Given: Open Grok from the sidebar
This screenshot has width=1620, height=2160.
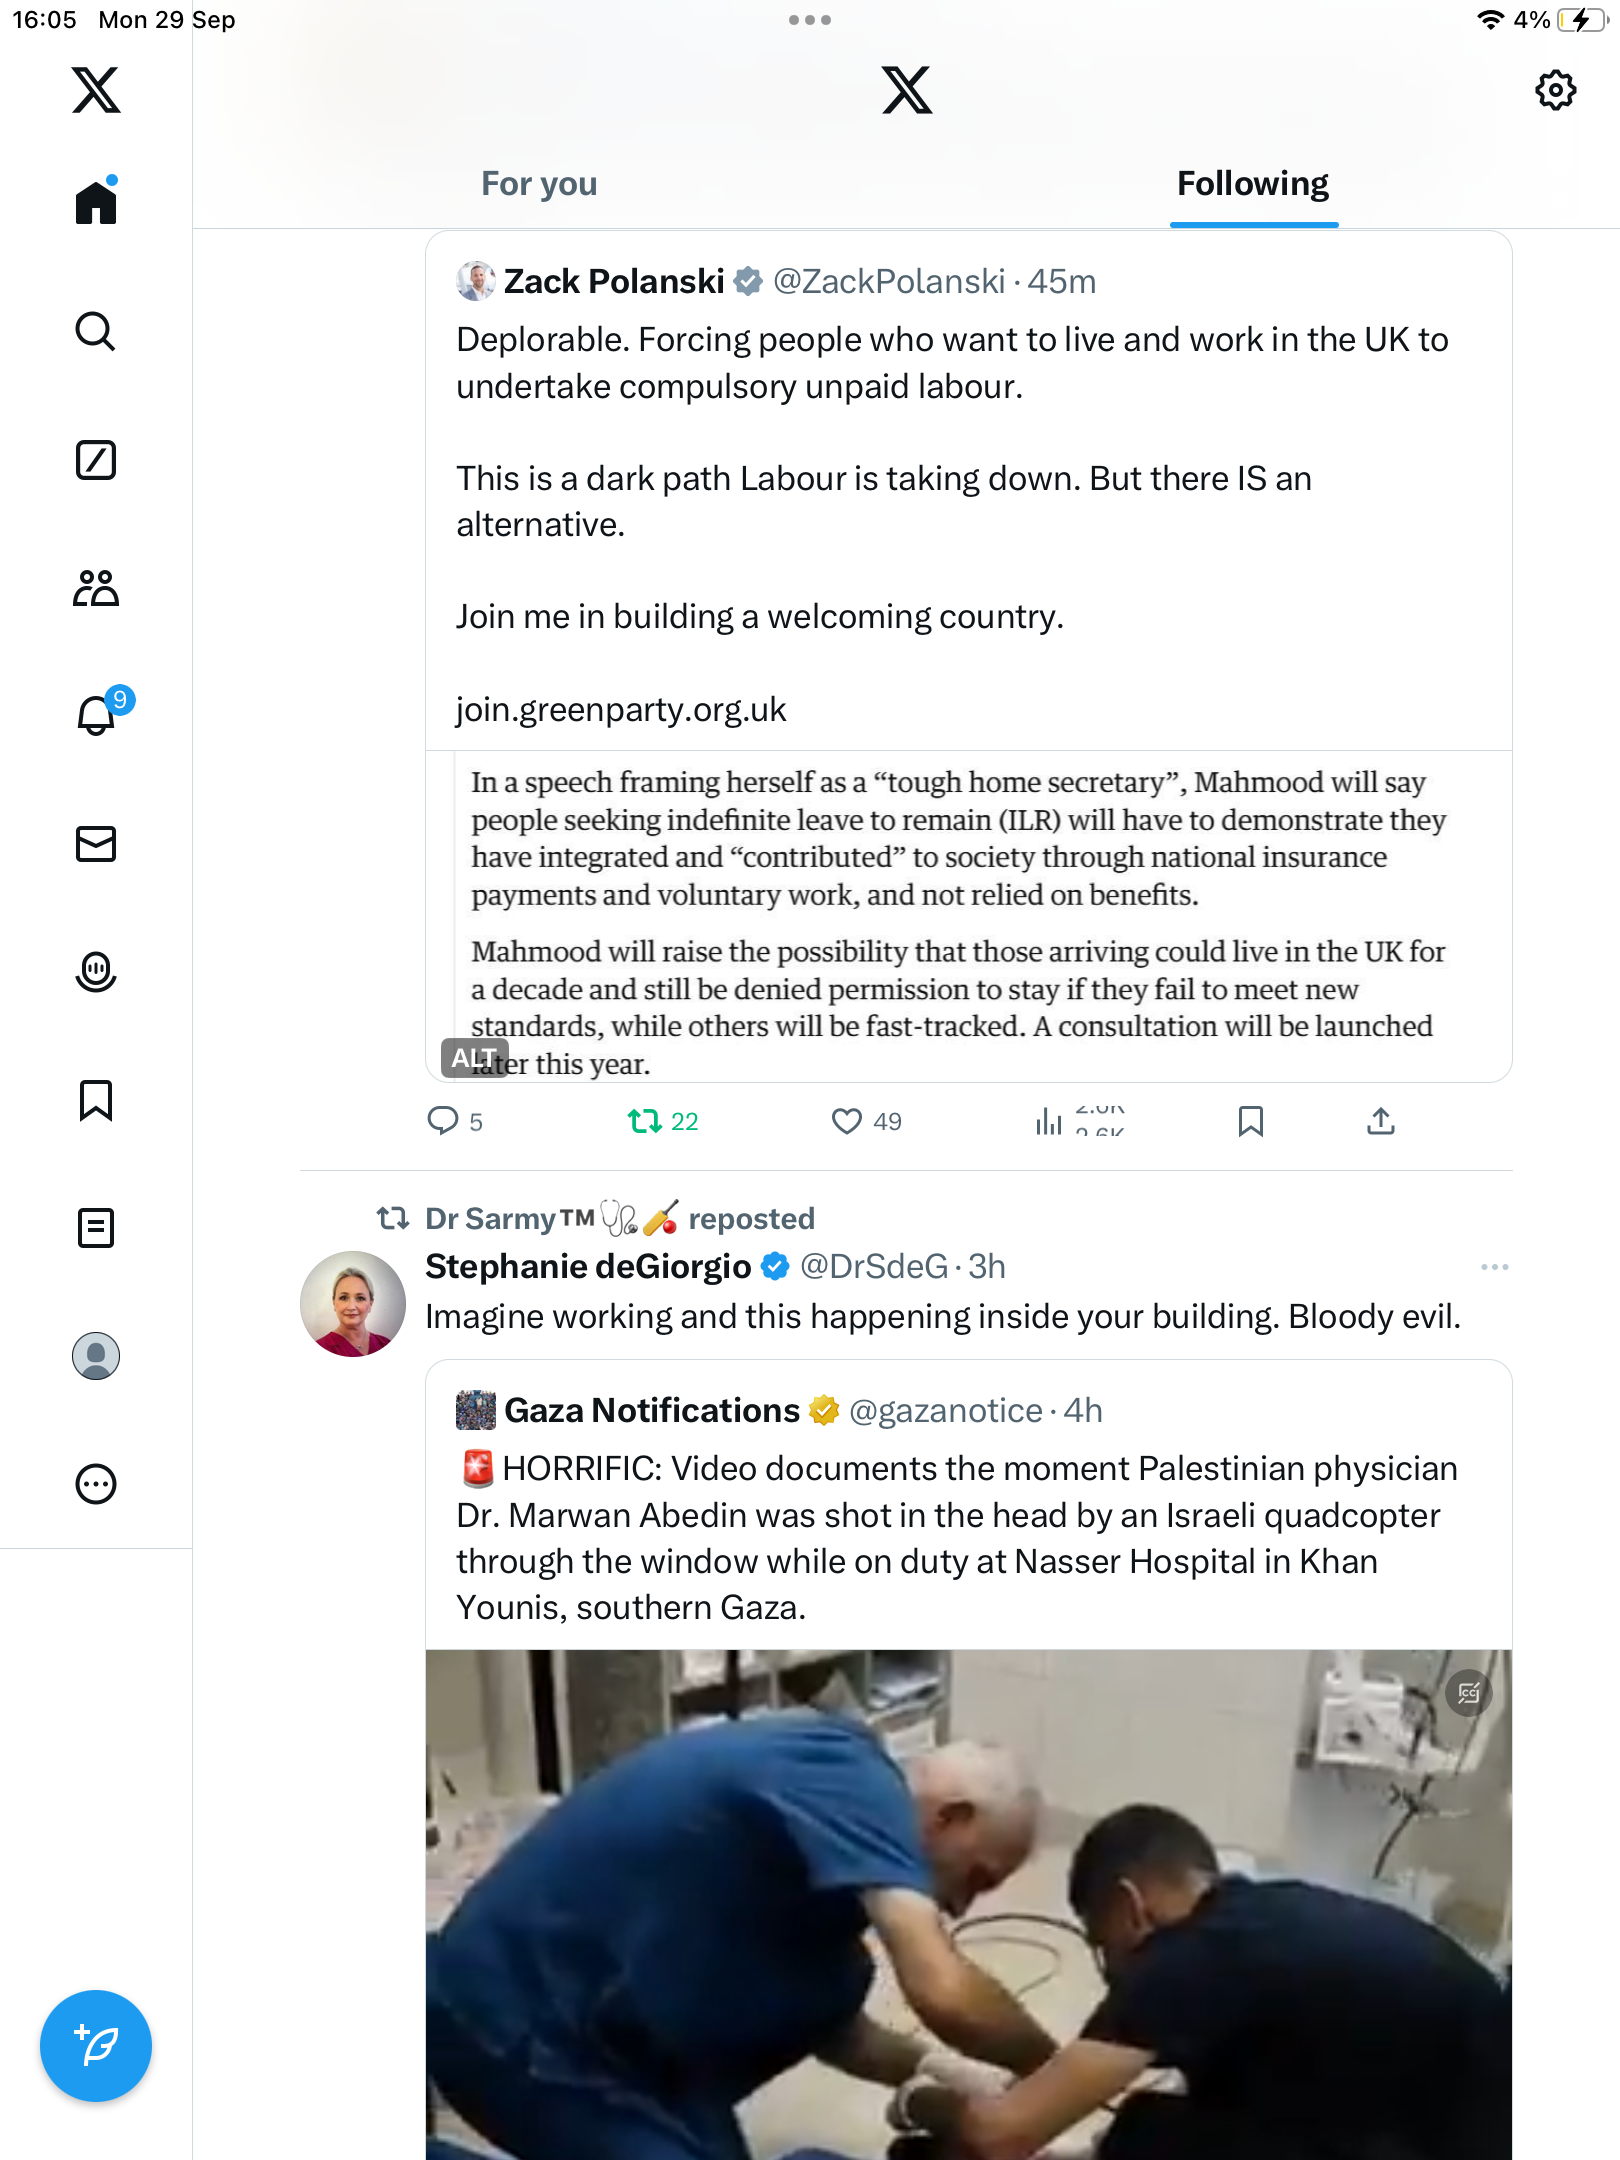Looking at the screenshot, I should pos(96,460).
